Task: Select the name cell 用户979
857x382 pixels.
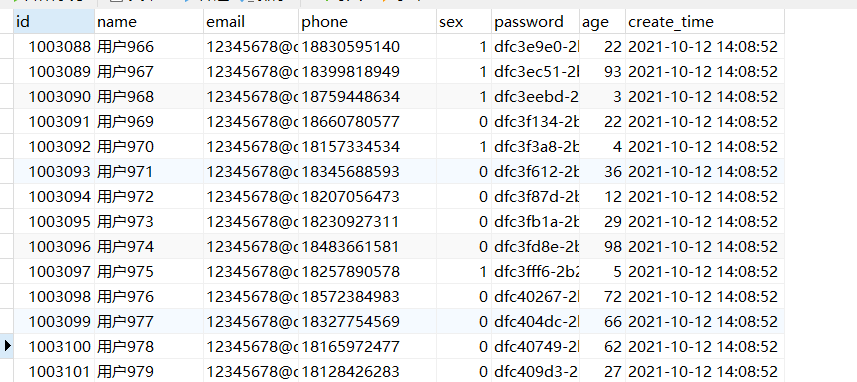Action: click(149, 371)
